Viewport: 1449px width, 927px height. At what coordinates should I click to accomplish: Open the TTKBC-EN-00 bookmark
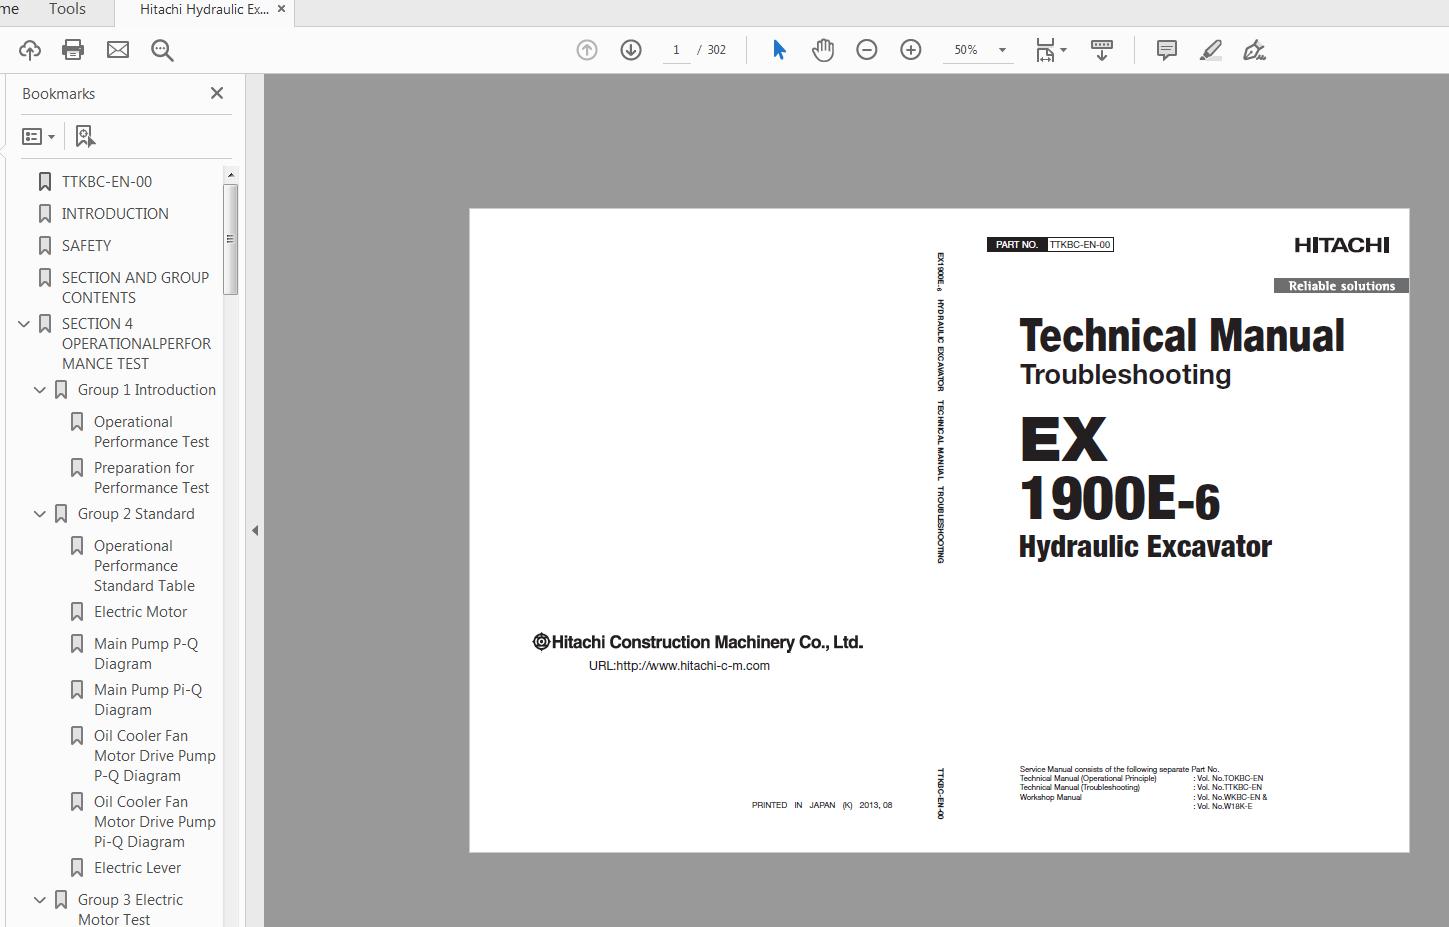(x=107, y=182)
